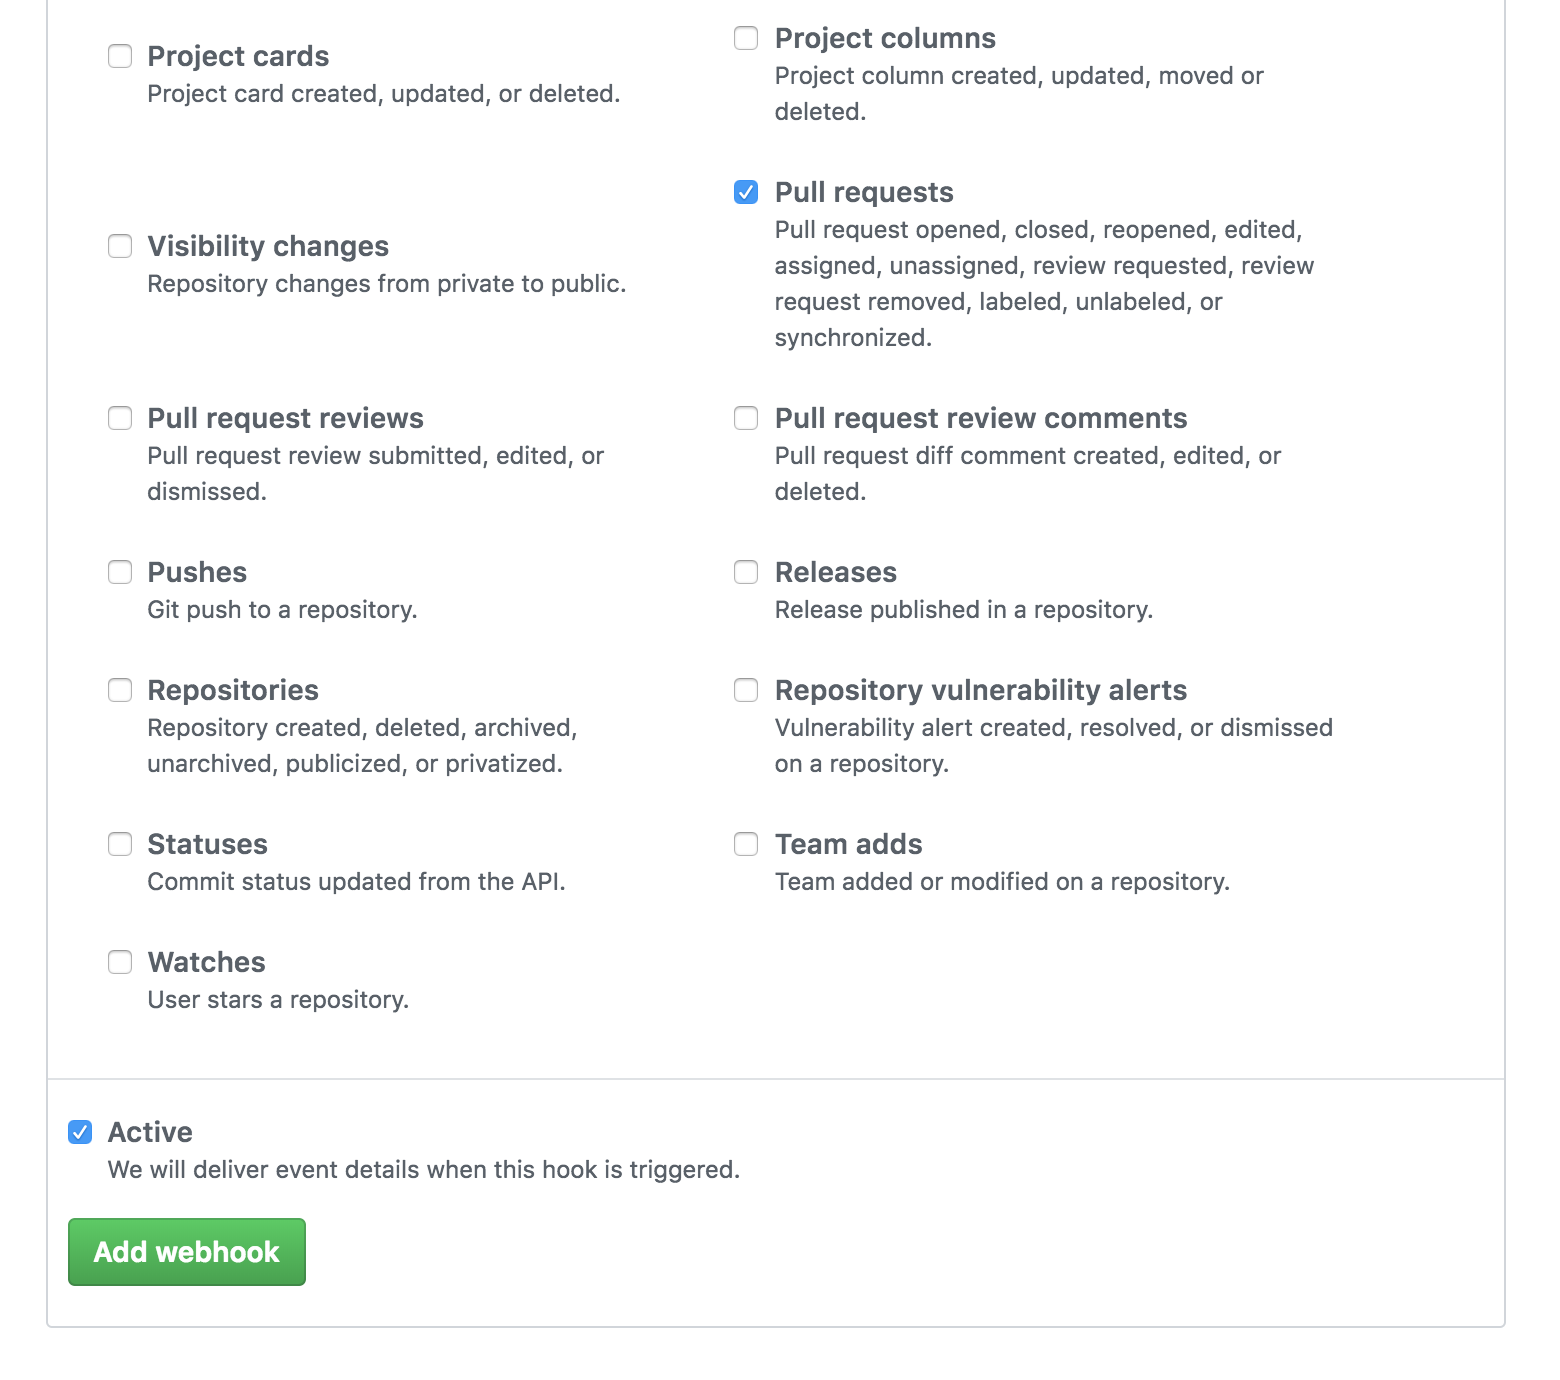The width and height of the screenshot is (1560, 1380).
Task: Check the Project cards checkbox
Action: pyautogui.click(x=120, y=56)
